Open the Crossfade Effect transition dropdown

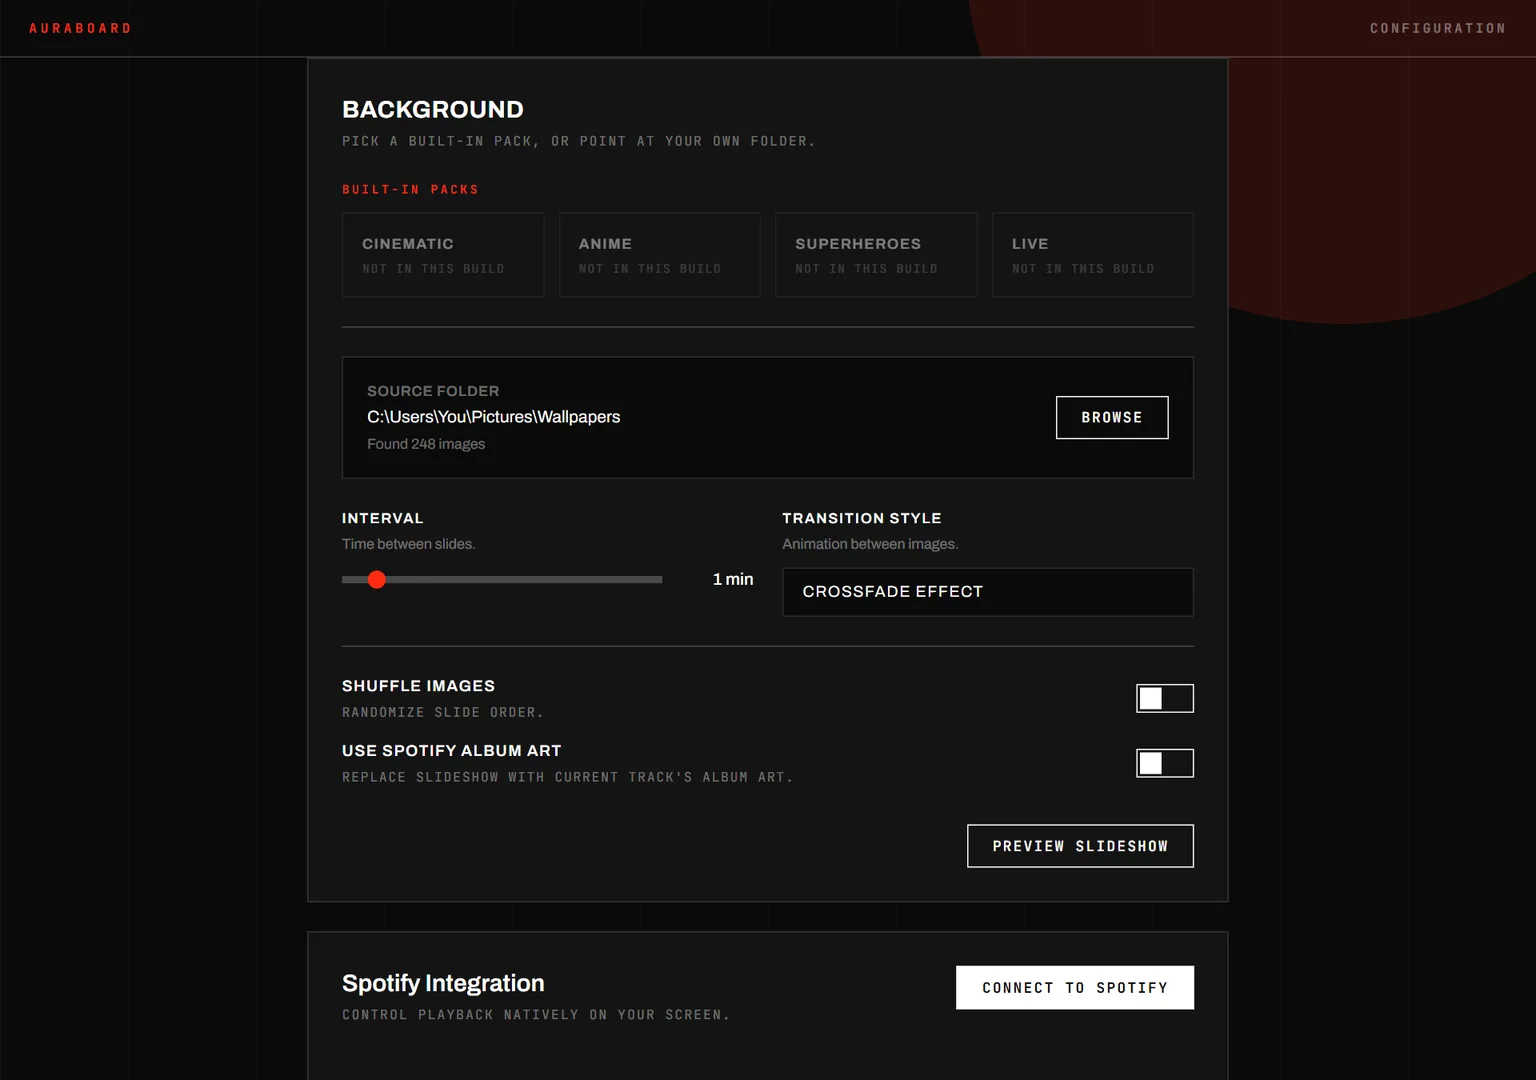point(988,592)
